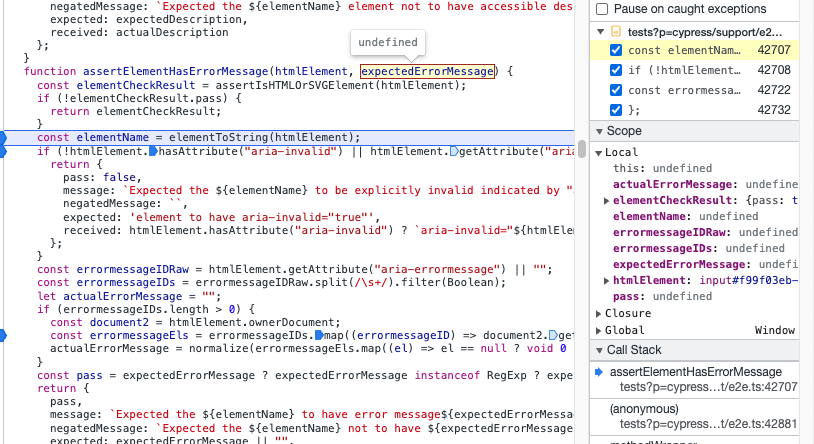
Task: Collapse the Call Stack section
Action: pyautogui.click(x=599, y=351)
